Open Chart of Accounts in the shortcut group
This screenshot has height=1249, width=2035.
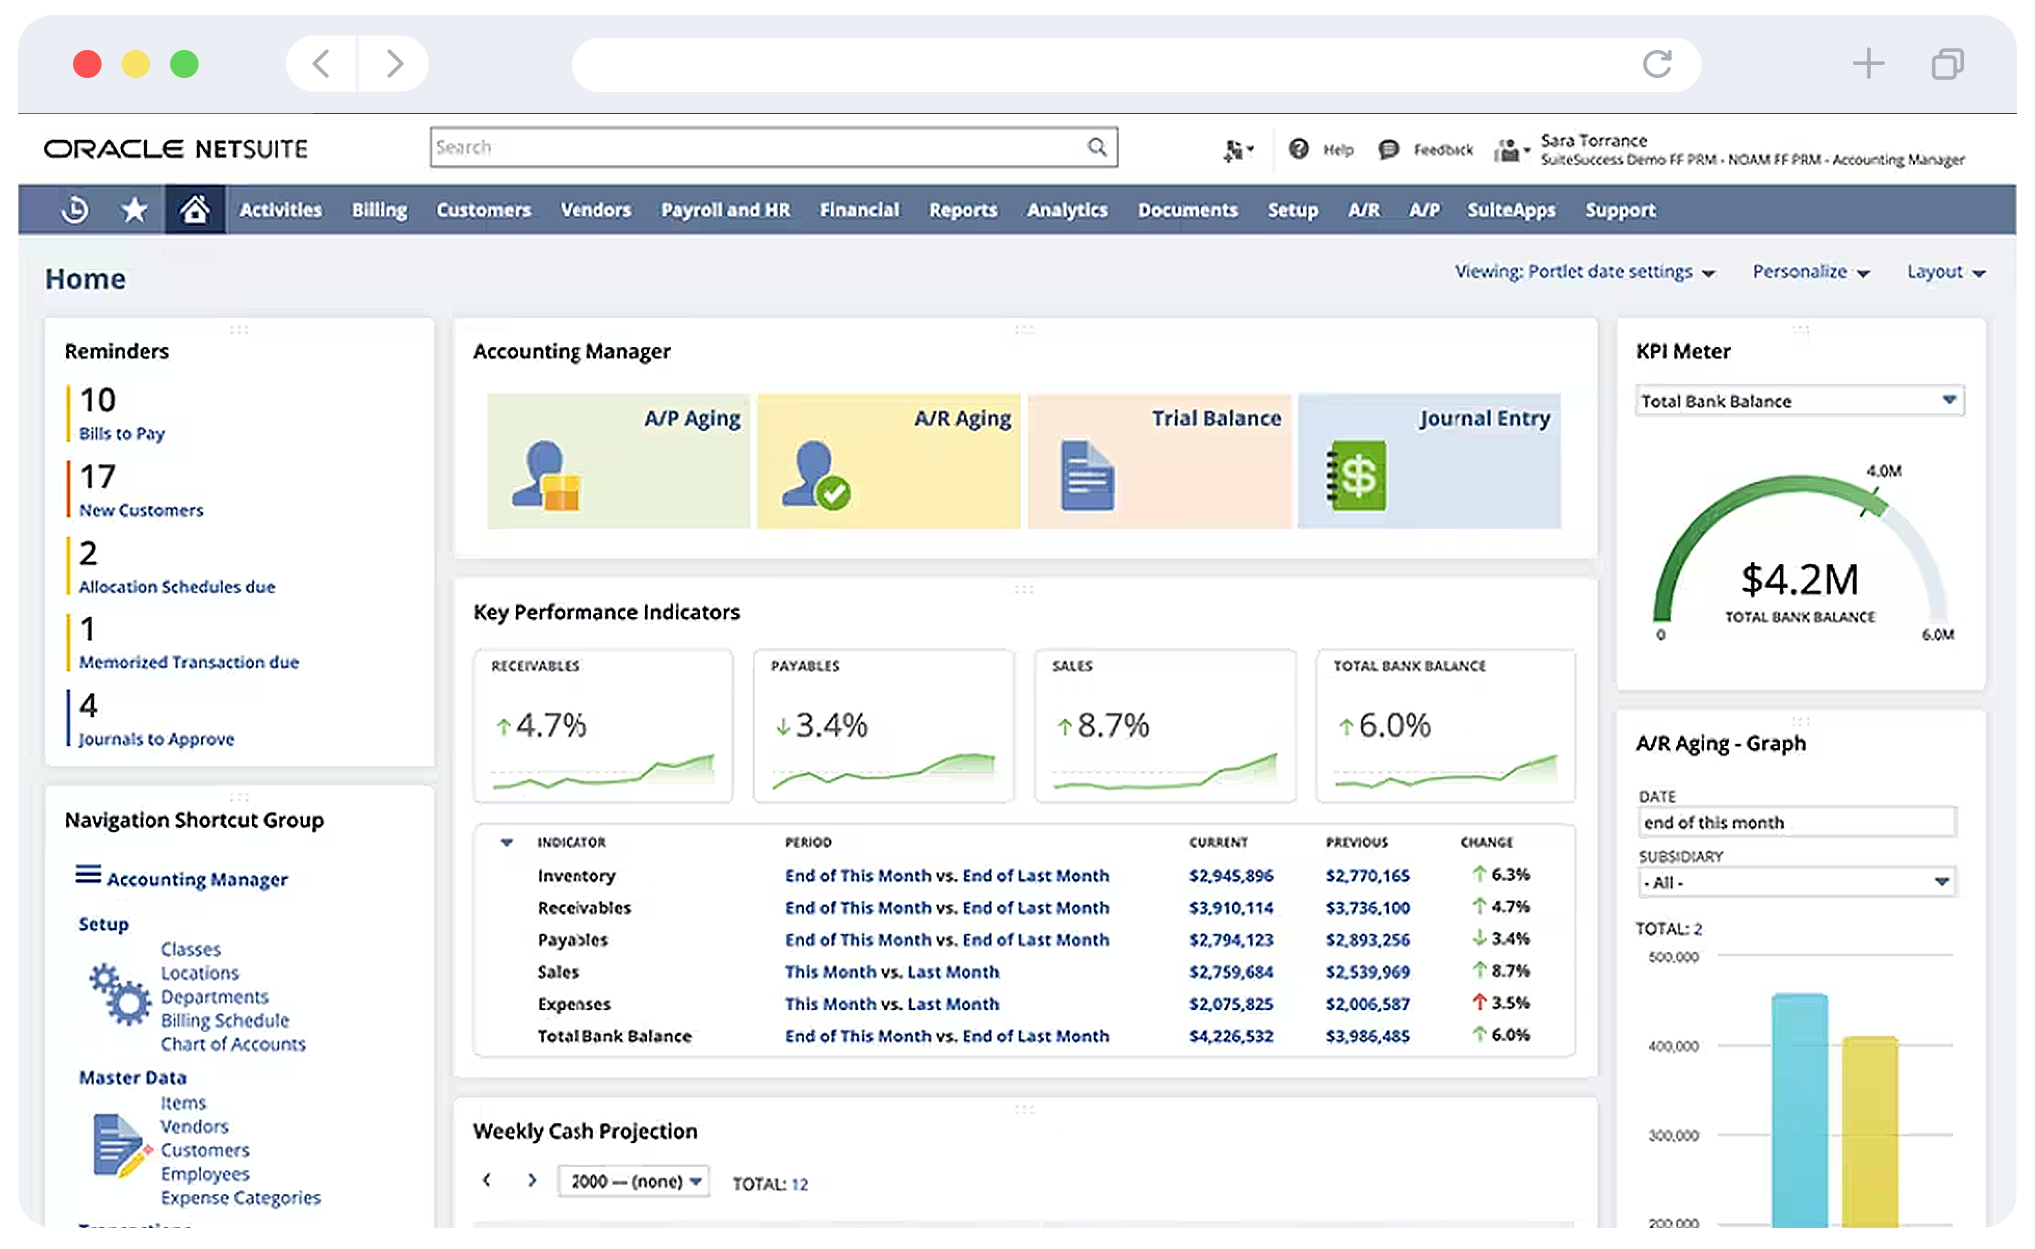point(232,1044)
